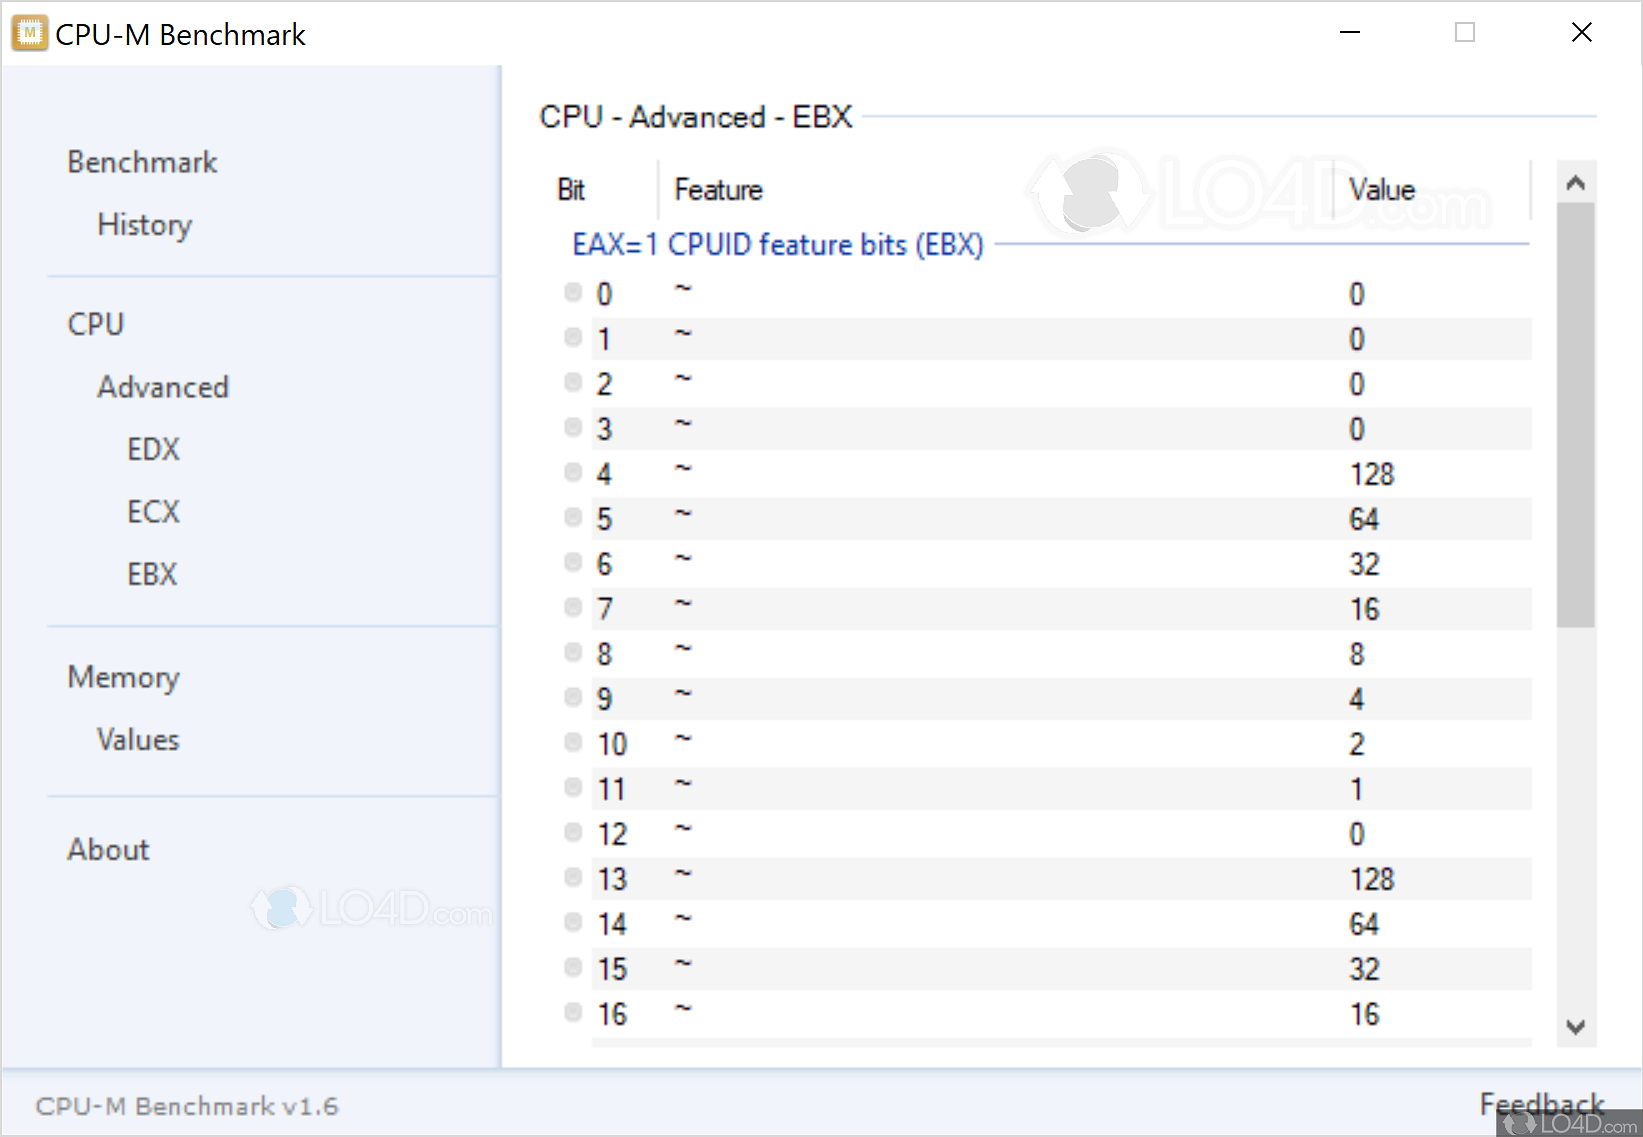
Task: Open the History page
Action: pos(144,225)
